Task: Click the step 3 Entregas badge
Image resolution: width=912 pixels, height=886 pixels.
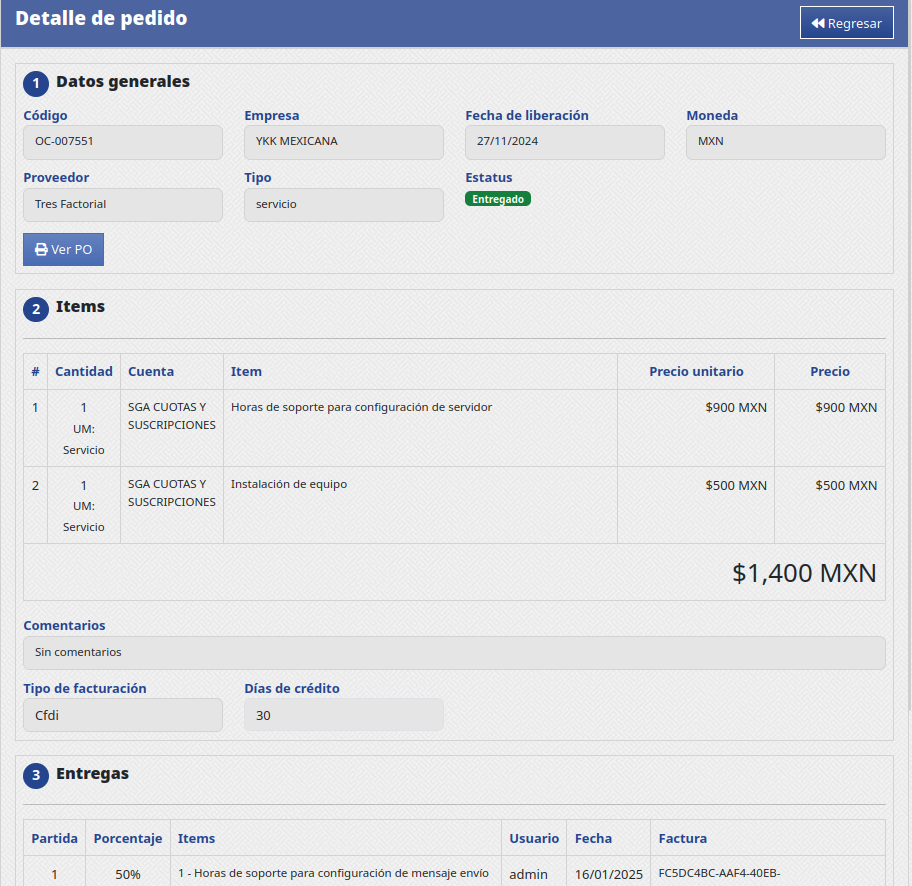Action: pyautogui.click(x=35, y=775)
